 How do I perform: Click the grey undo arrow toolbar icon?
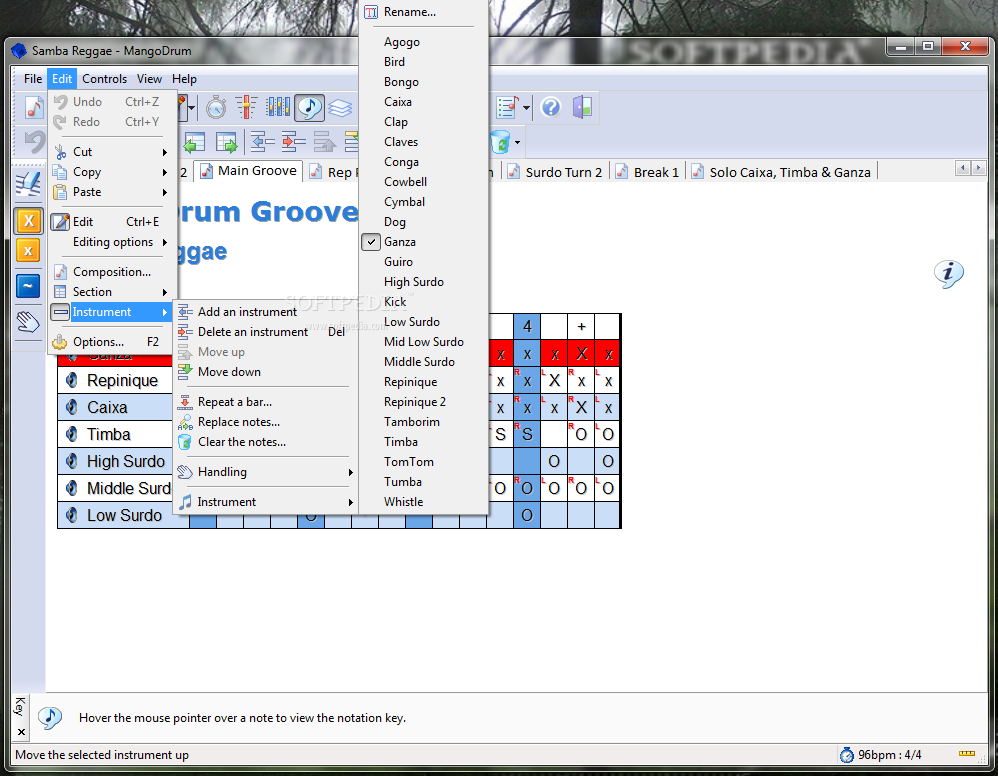(34, 141)
